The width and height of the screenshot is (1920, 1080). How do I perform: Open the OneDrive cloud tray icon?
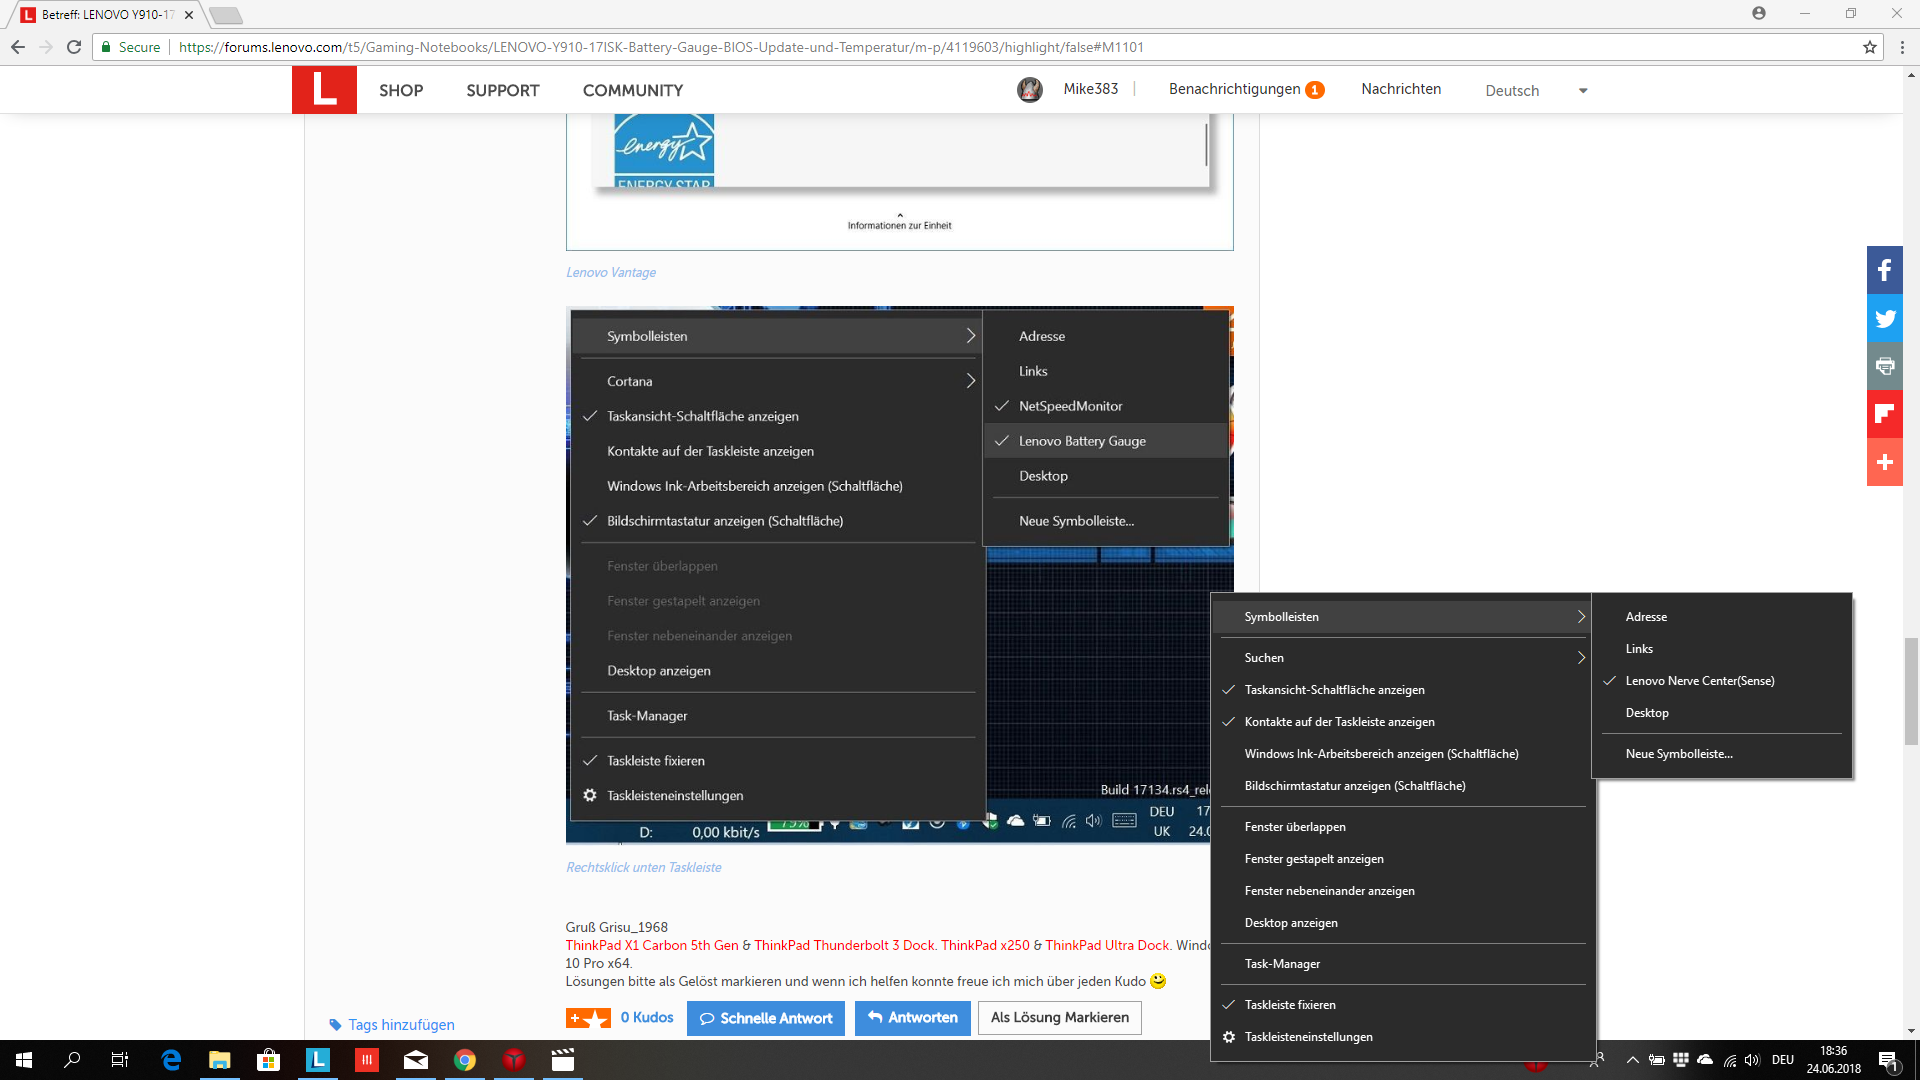tap(1705, 1060)
